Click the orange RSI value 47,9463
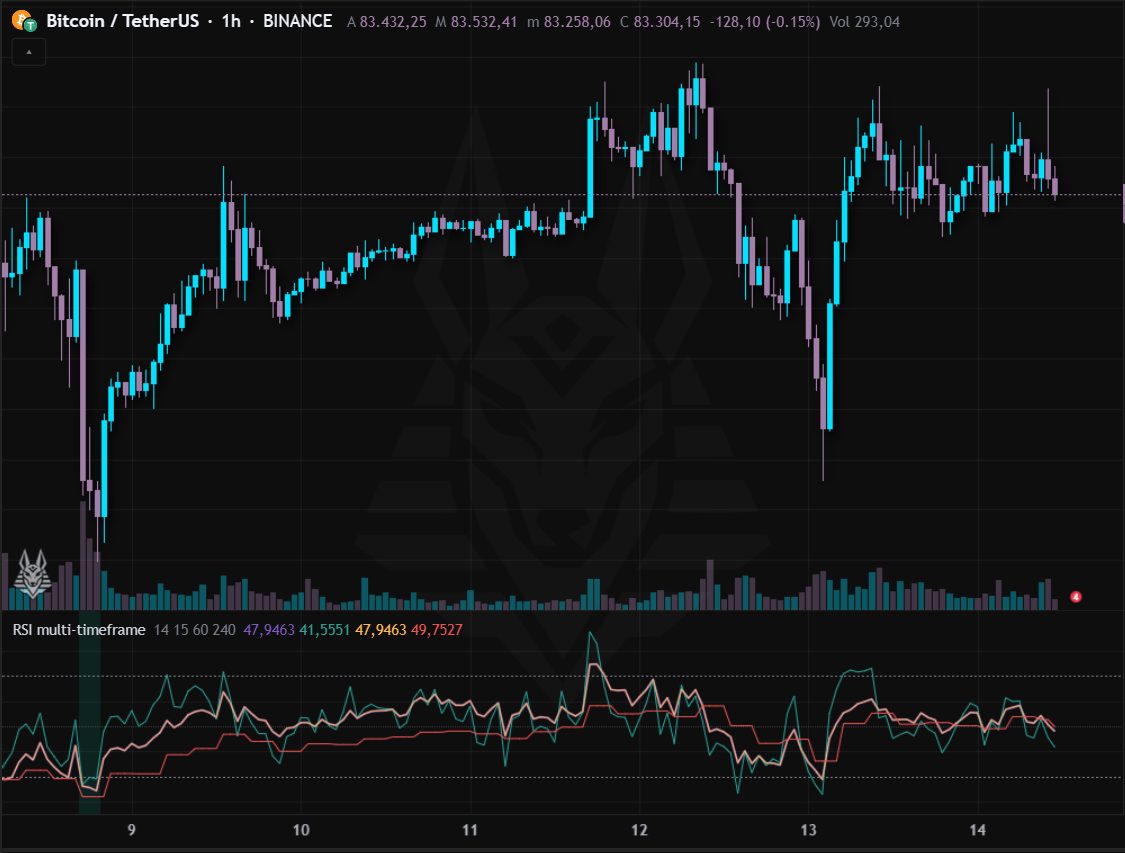 tap(380, 630)
